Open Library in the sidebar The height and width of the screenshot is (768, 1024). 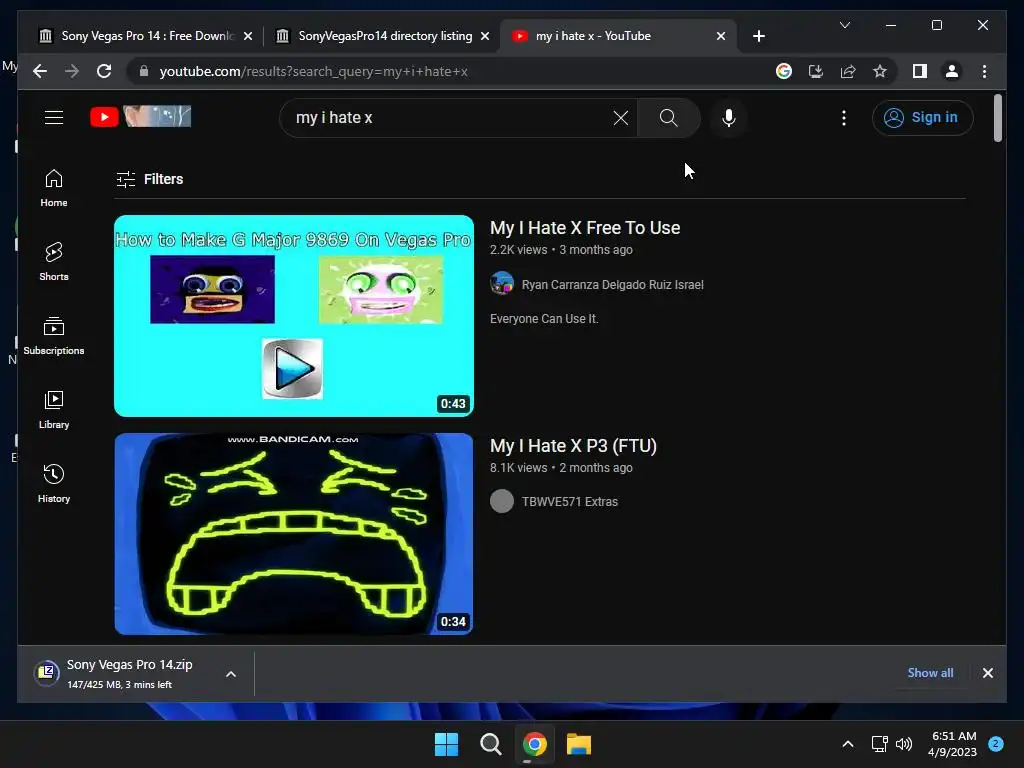coord(54,409)
